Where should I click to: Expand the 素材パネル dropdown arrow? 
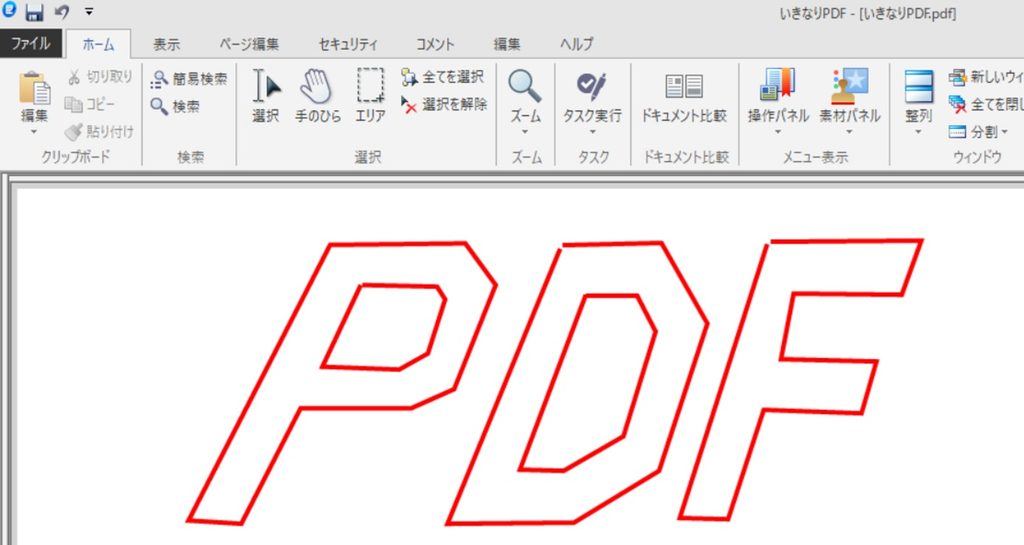coord(850,132)
